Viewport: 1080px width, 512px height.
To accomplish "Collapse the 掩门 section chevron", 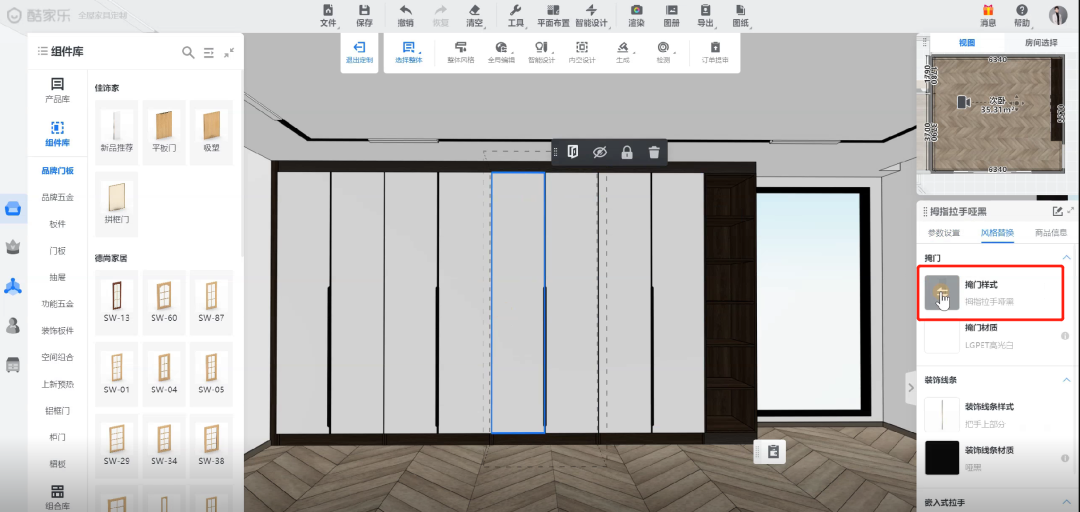I will pyautogui.click(x=1066, y=258).
